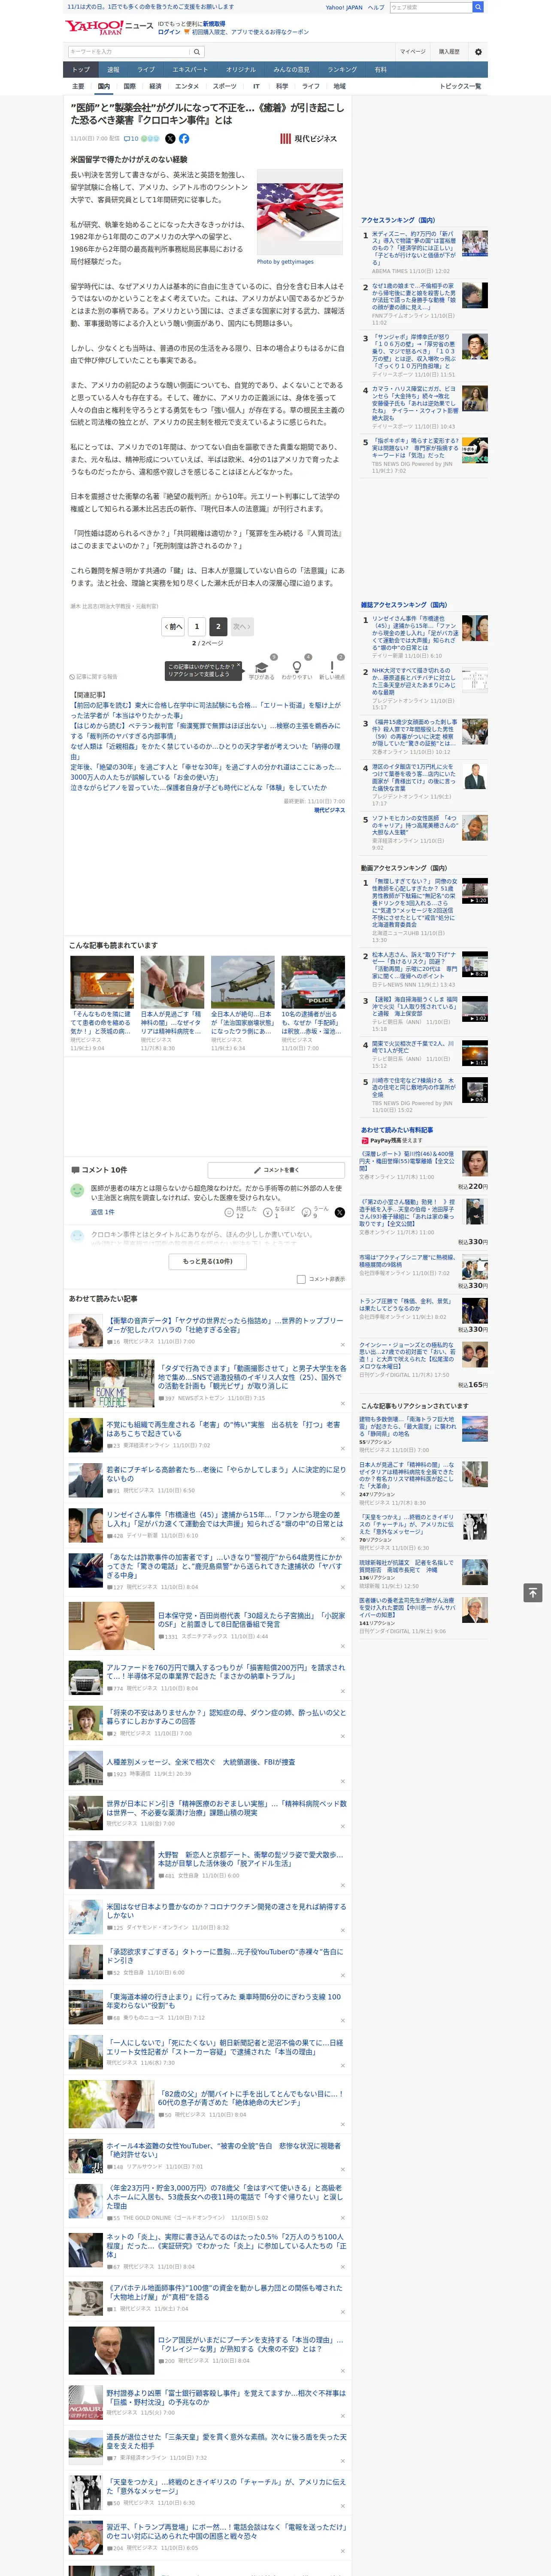Viewport: 551px width, 2576px height.
Task: Click the 現代ビジネス publisher logo
Action: pyautogui.click(x=308, y=139)
